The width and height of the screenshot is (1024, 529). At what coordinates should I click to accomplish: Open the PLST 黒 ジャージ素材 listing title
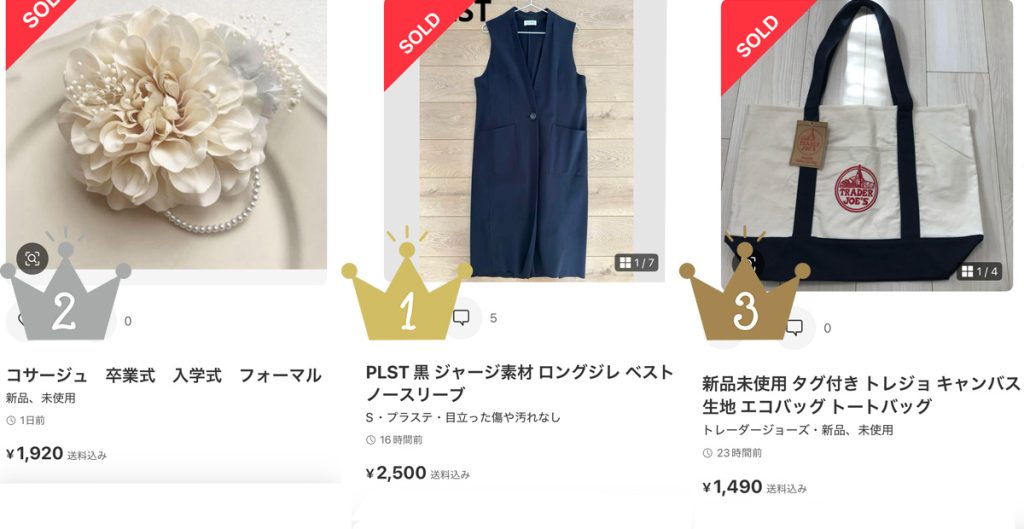[519, 383]
